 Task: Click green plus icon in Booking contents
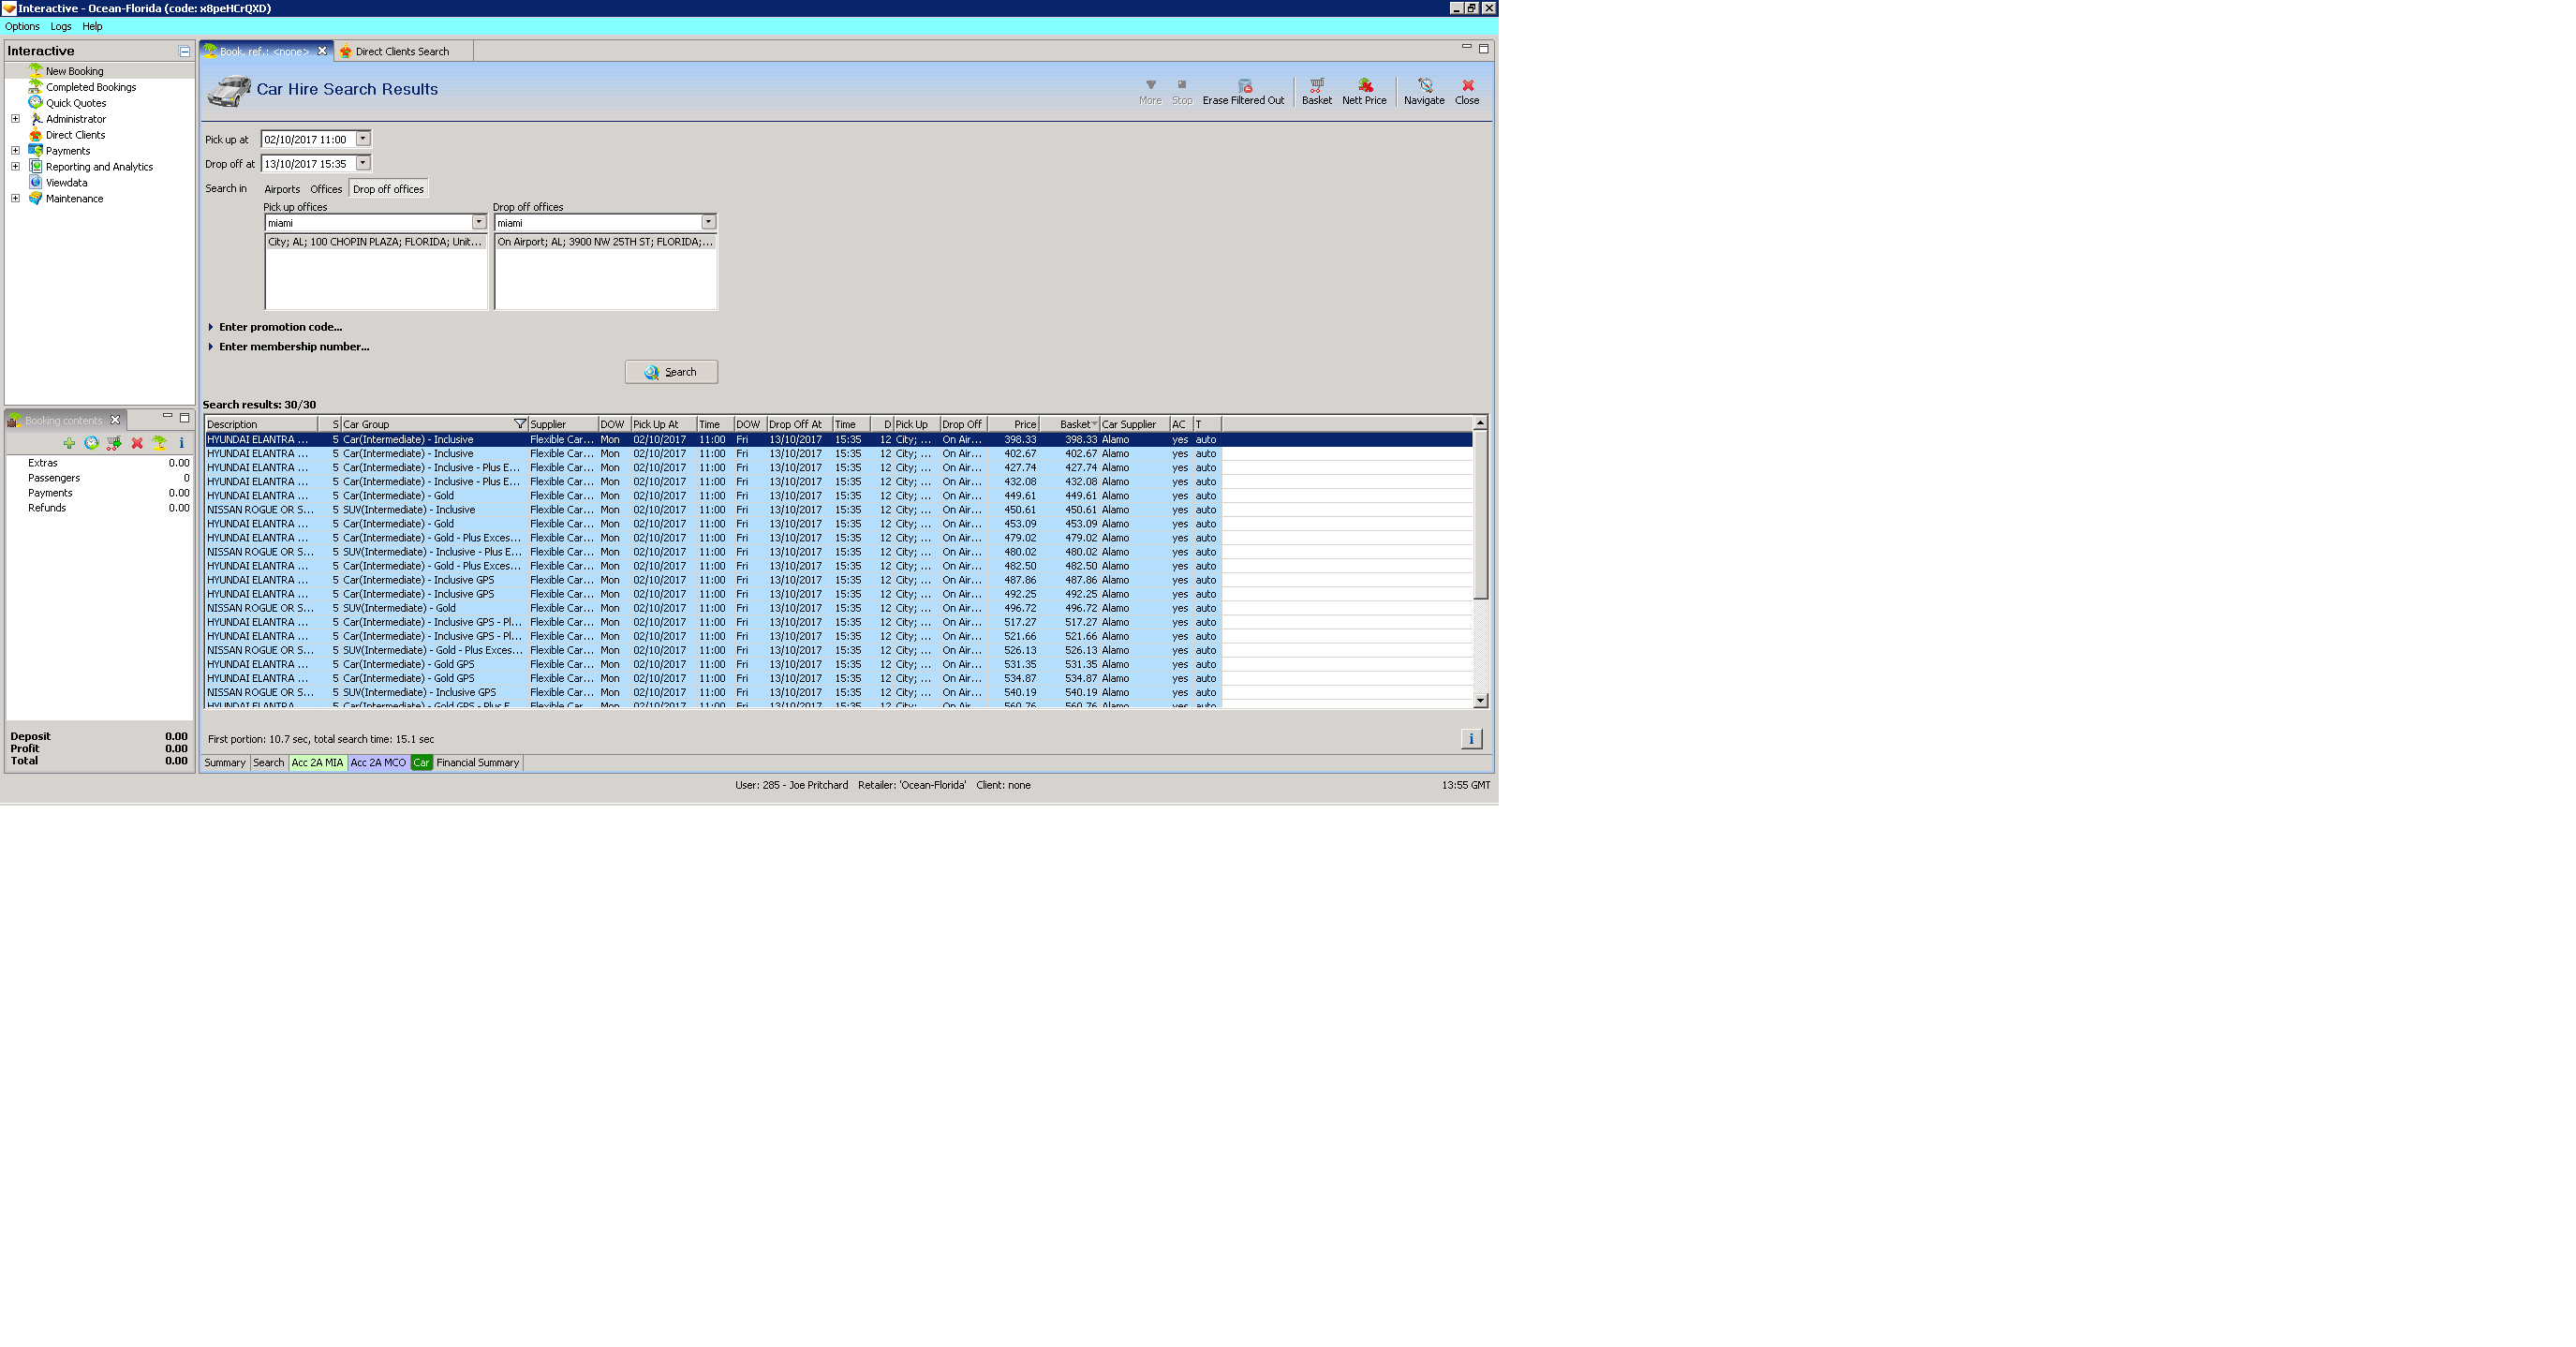tap(69, 443)
